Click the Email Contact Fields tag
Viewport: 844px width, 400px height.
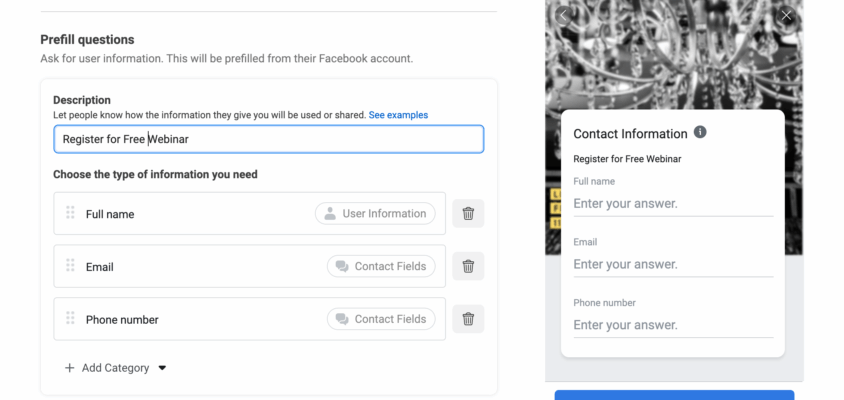click(x=381, y=266)
